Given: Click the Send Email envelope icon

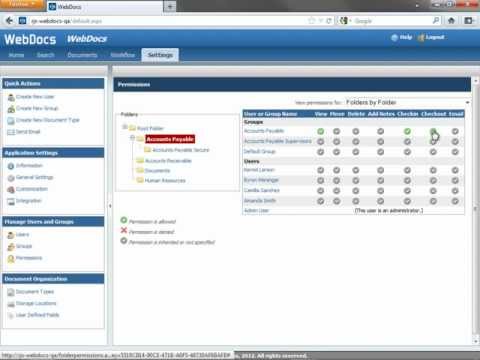Looking at the screenshot, I should [11, 132].
